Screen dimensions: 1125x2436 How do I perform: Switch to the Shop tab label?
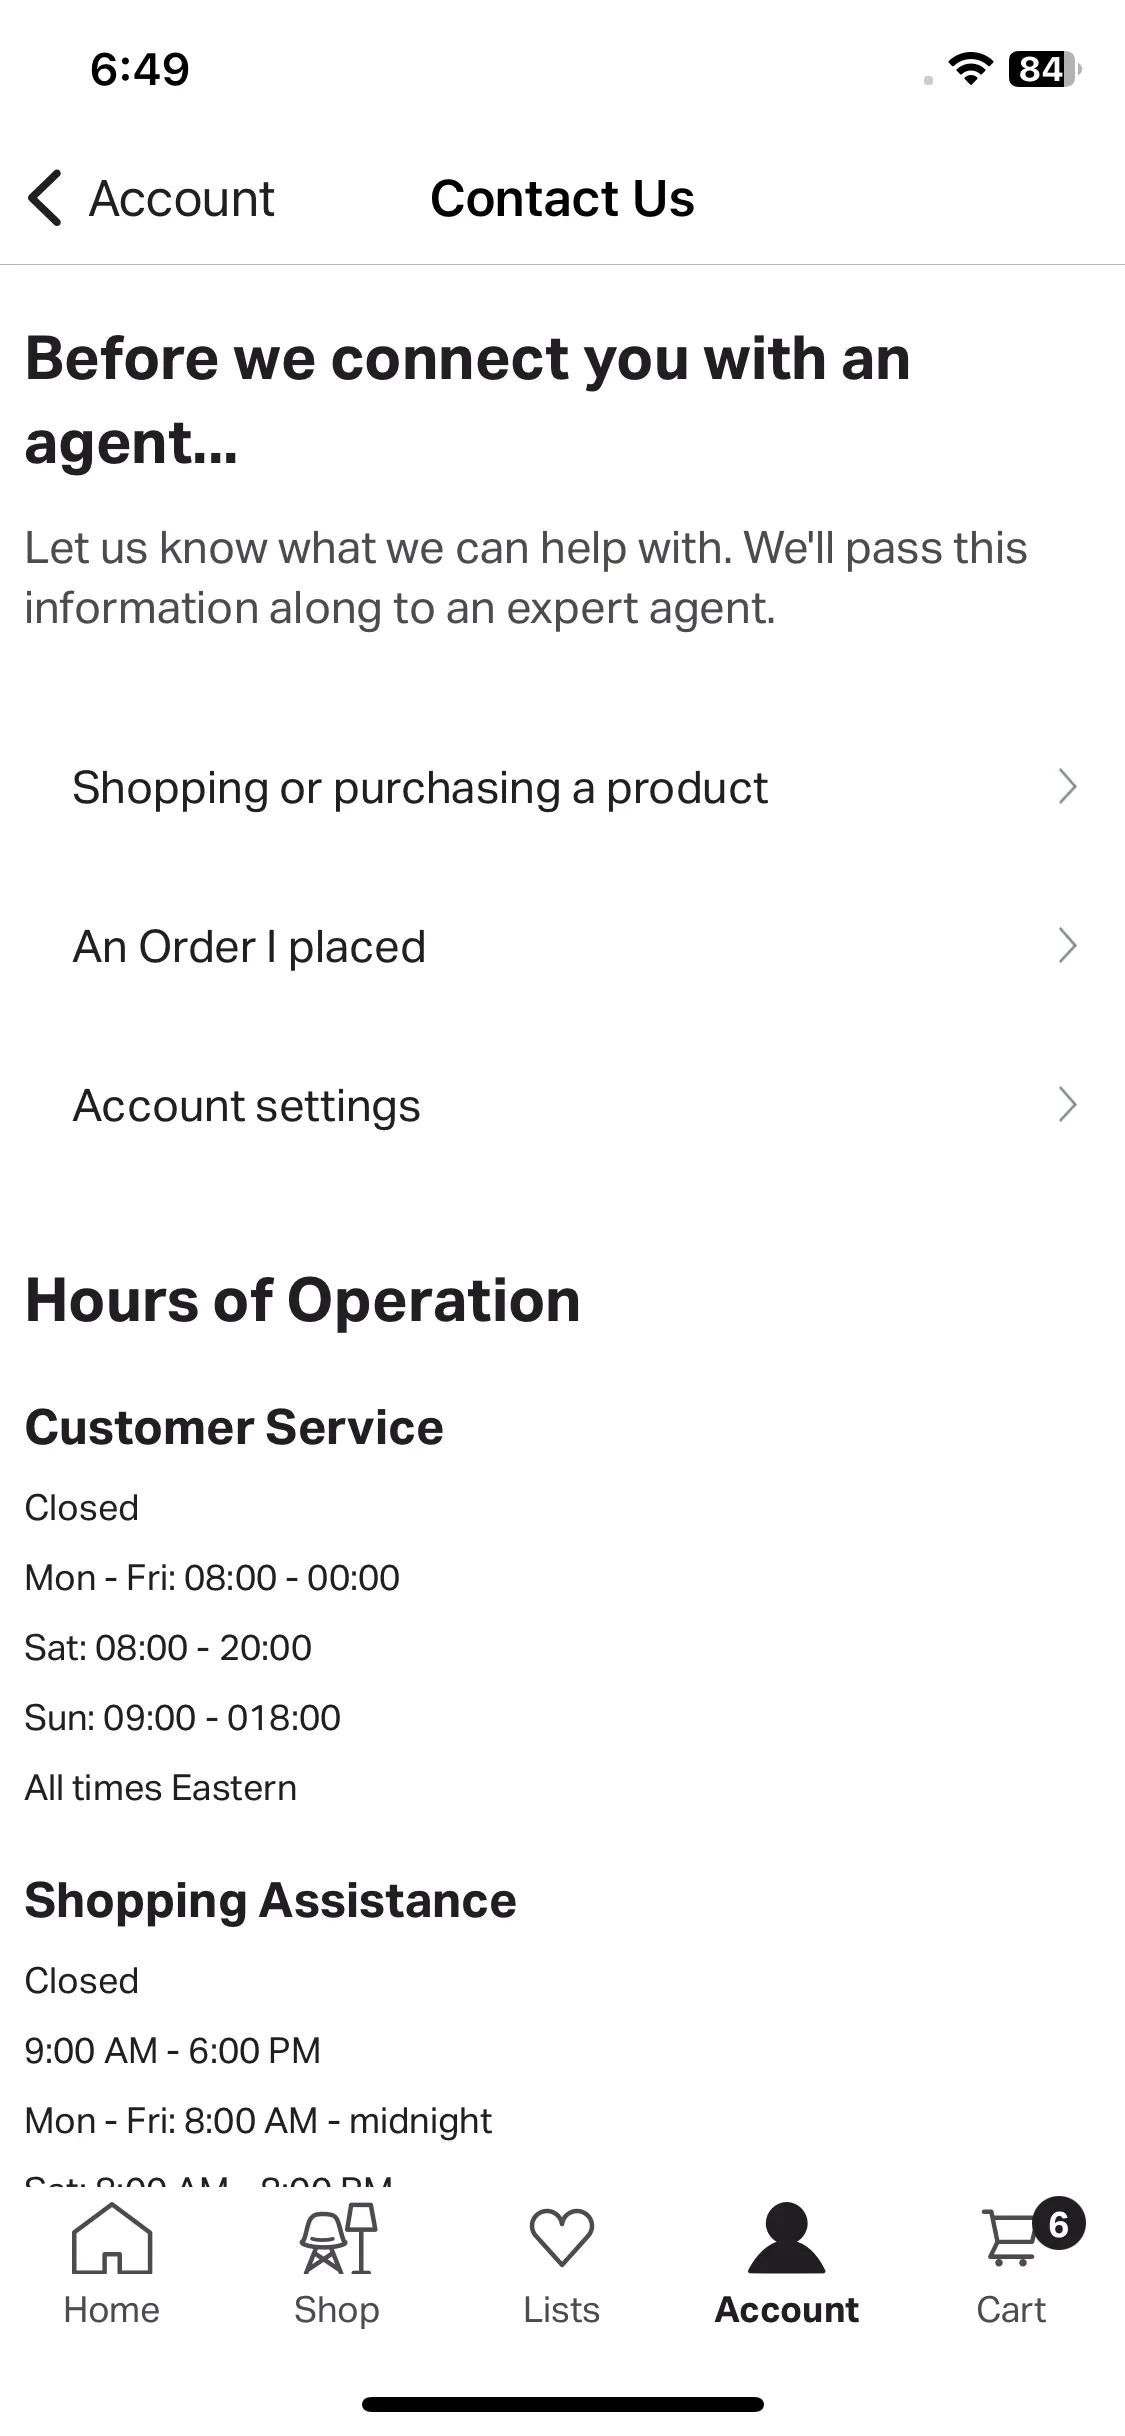click(x=337, y=2310)
